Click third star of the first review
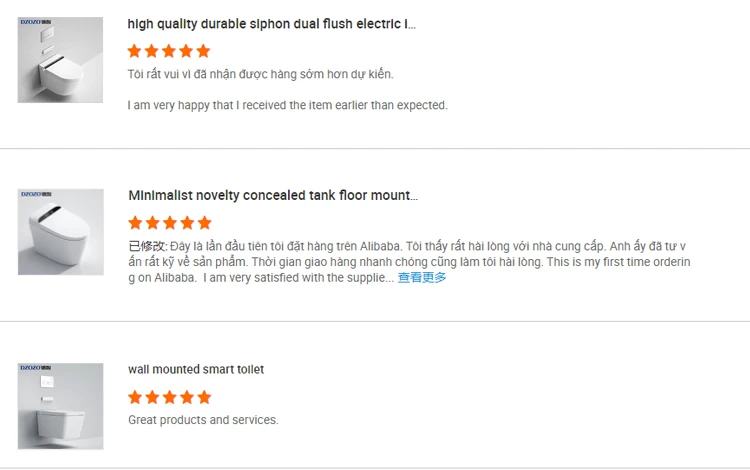 (169, 51)
